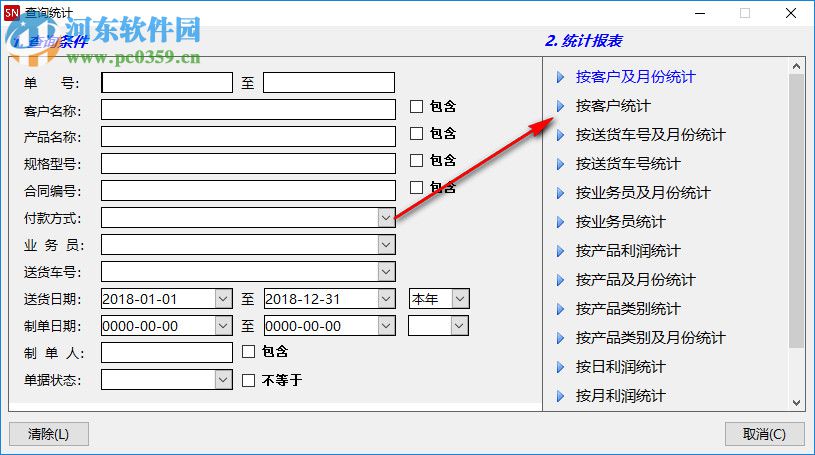Focus the 单号 start input field
The width and height of the screenshot is (815, 455).
tap(167, 83)
